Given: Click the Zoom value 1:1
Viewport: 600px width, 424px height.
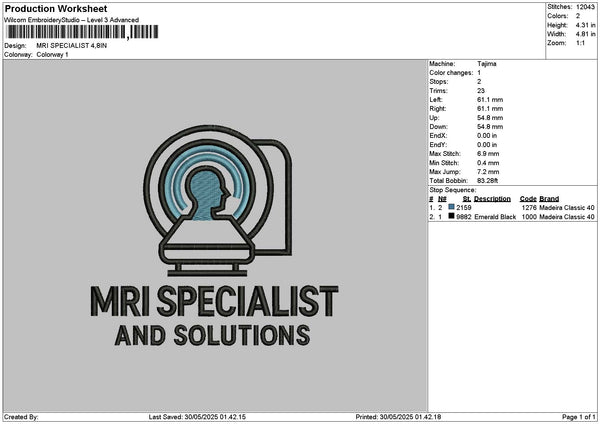Looking at the screenshot, I should click(x=580, y=43).
